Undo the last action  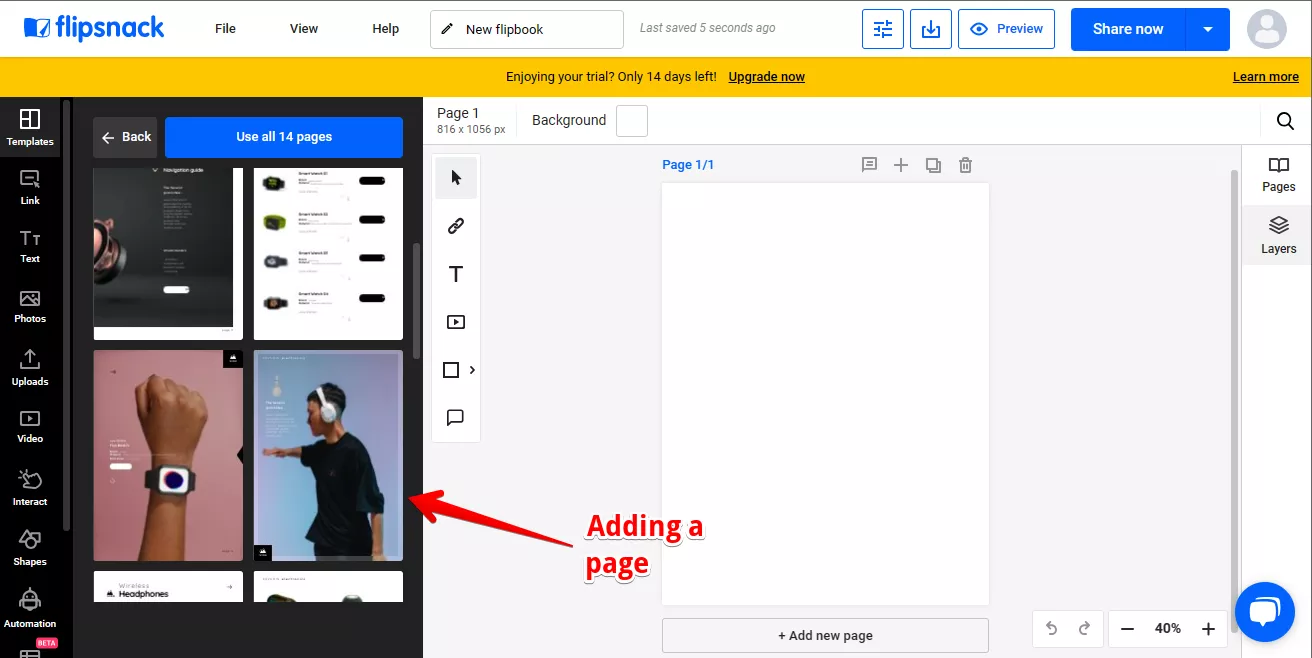coord(1051,629)
